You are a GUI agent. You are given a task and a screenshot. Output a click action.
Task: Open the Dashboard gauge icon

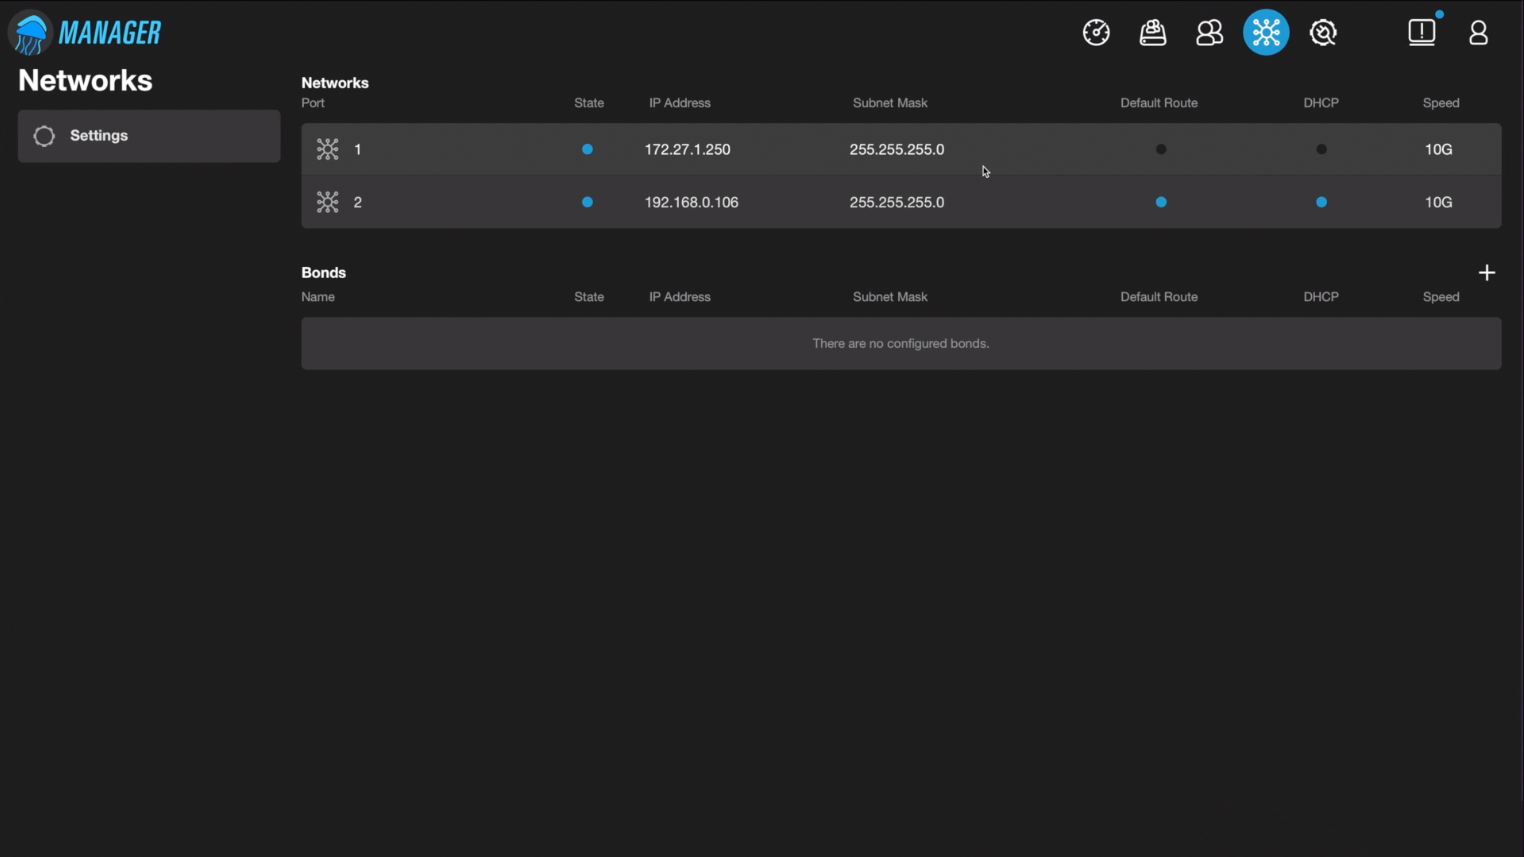[1096, 33]
